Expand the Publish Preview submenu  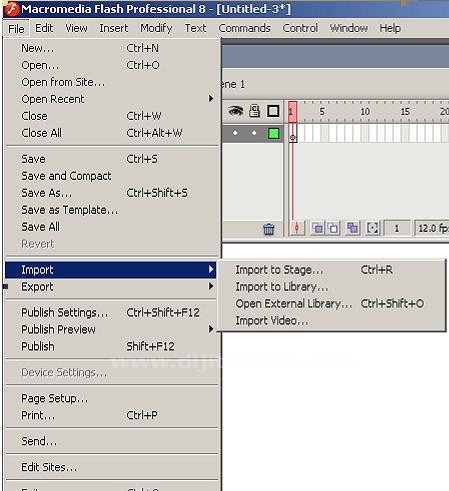[x=111, y=330]
